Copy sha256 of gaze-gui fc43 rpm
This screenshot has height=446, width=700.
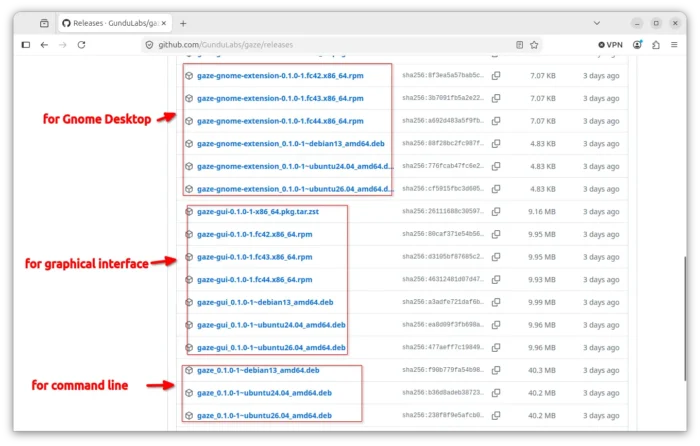[496, 257]
